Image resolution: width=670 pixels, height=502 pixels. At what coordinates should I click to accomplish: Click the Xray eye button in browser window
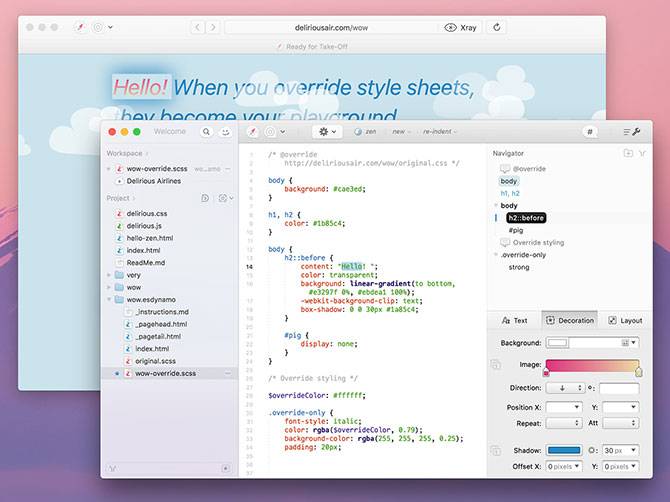point(461,27)
